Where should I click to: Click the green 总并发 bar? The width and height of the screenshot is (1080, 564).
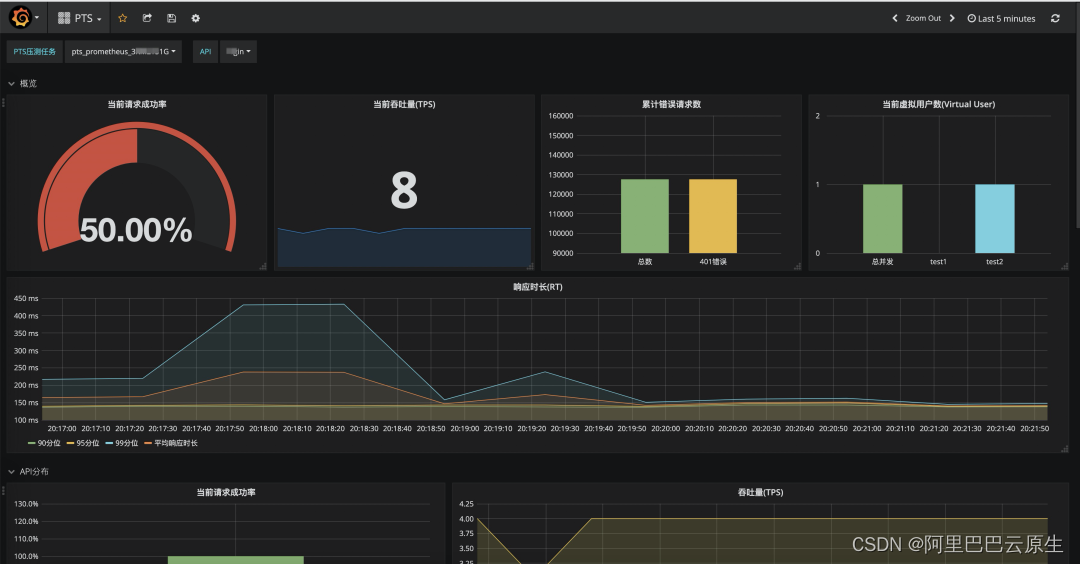[x=882, y=218]
